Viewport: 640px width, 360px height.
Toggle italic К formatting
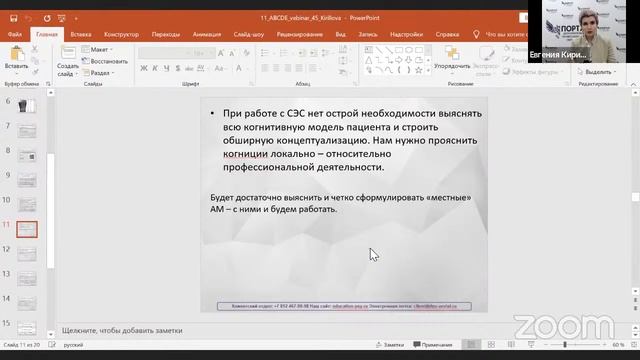coord(155,68)
